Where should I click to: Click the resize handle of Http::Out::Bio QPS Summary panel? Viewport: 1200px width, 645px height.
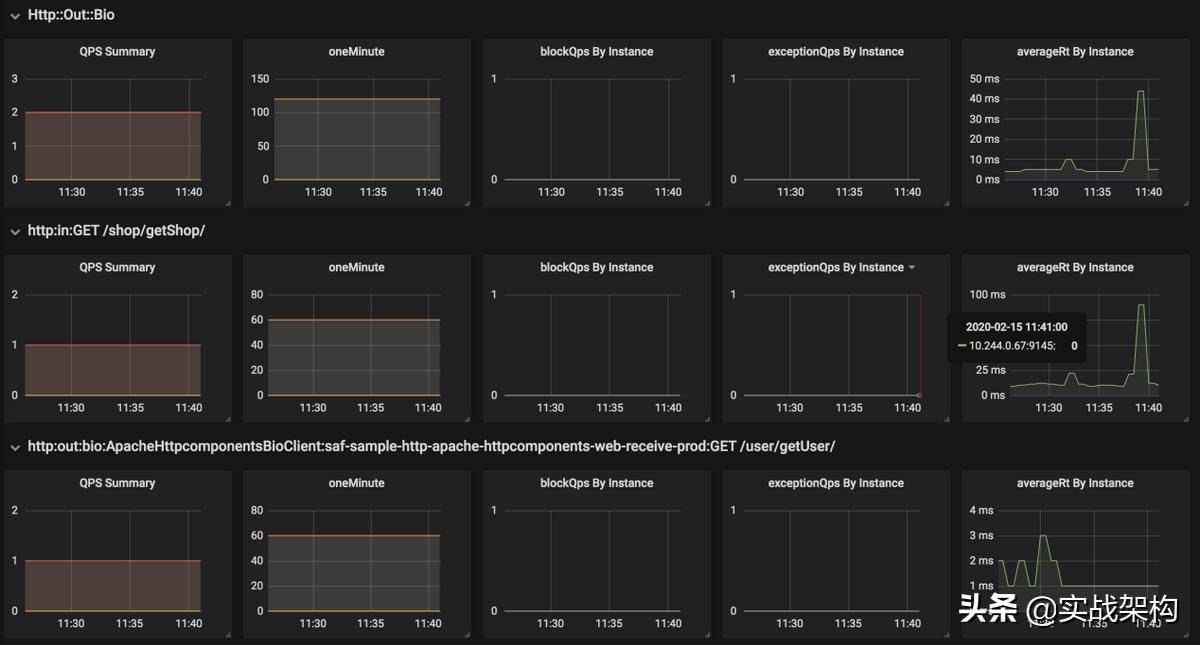click(x=228, y=204)
